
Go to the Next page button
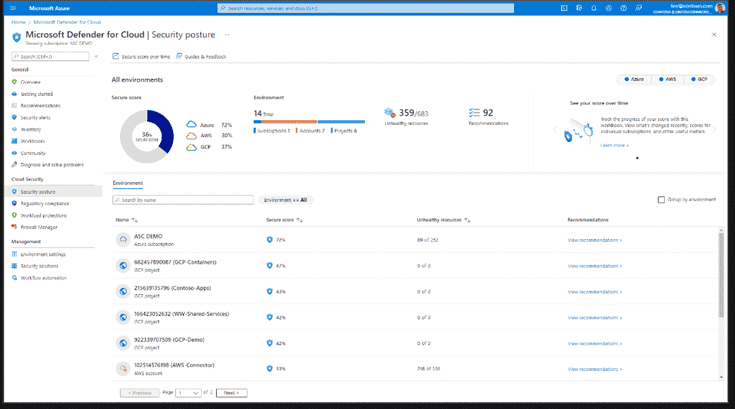pyautogui.click(x=232, y=393)
